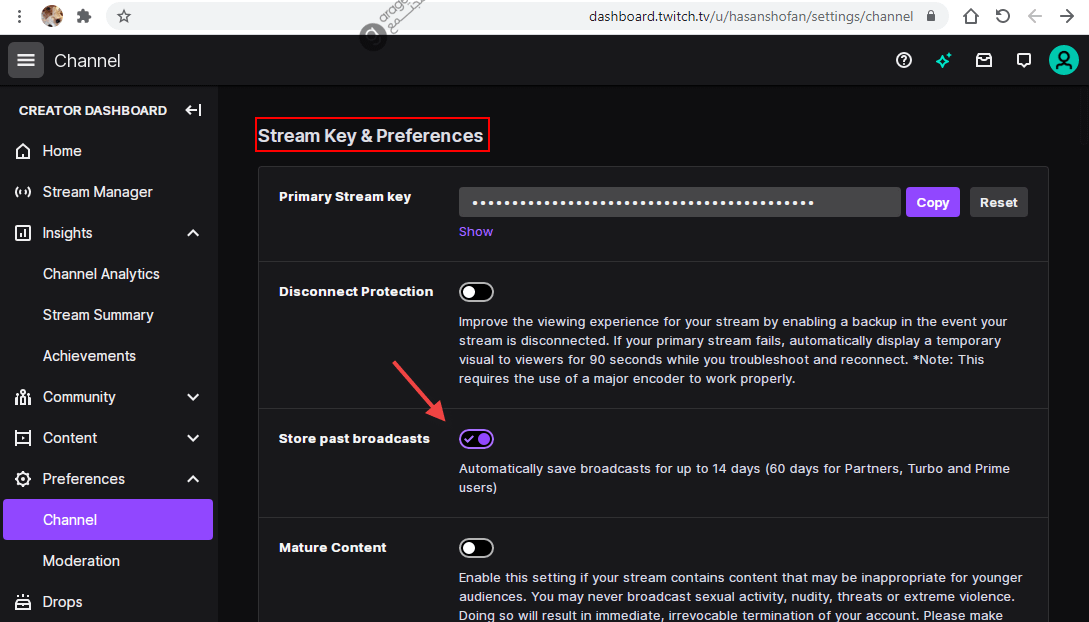1089x622 pixels.
Task: Expand the Community section chevron
Action: [193, 397]
